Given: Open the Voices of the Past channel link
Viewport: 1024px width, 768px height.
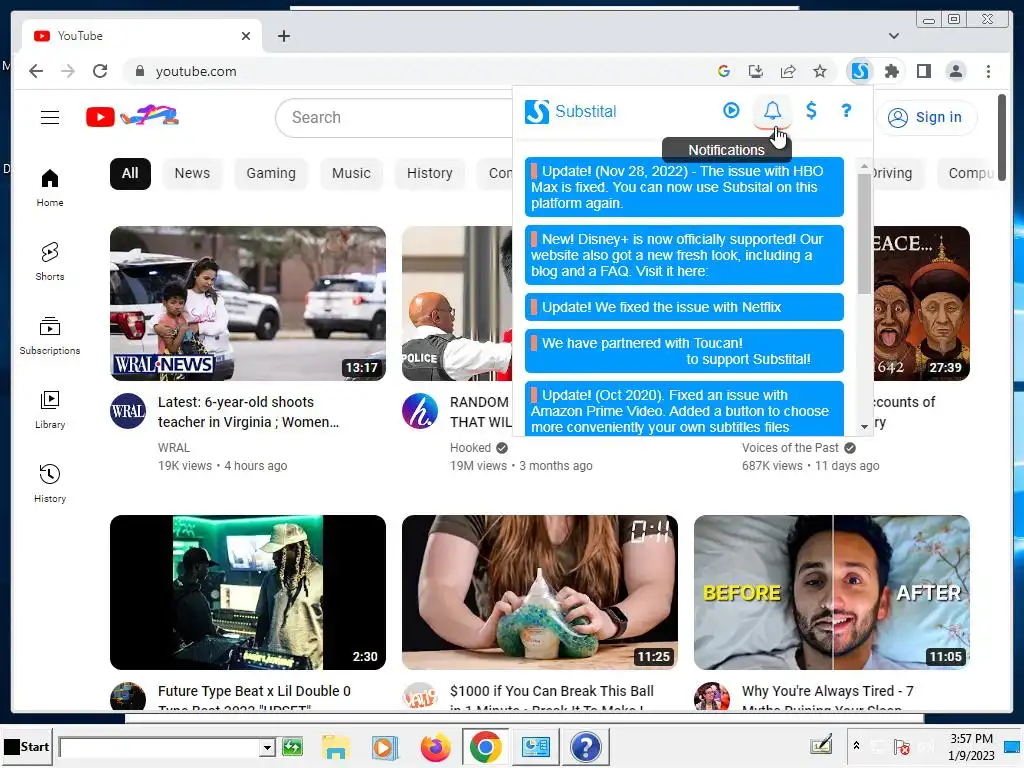Looking at the screenshot, I should click(790, 448).
